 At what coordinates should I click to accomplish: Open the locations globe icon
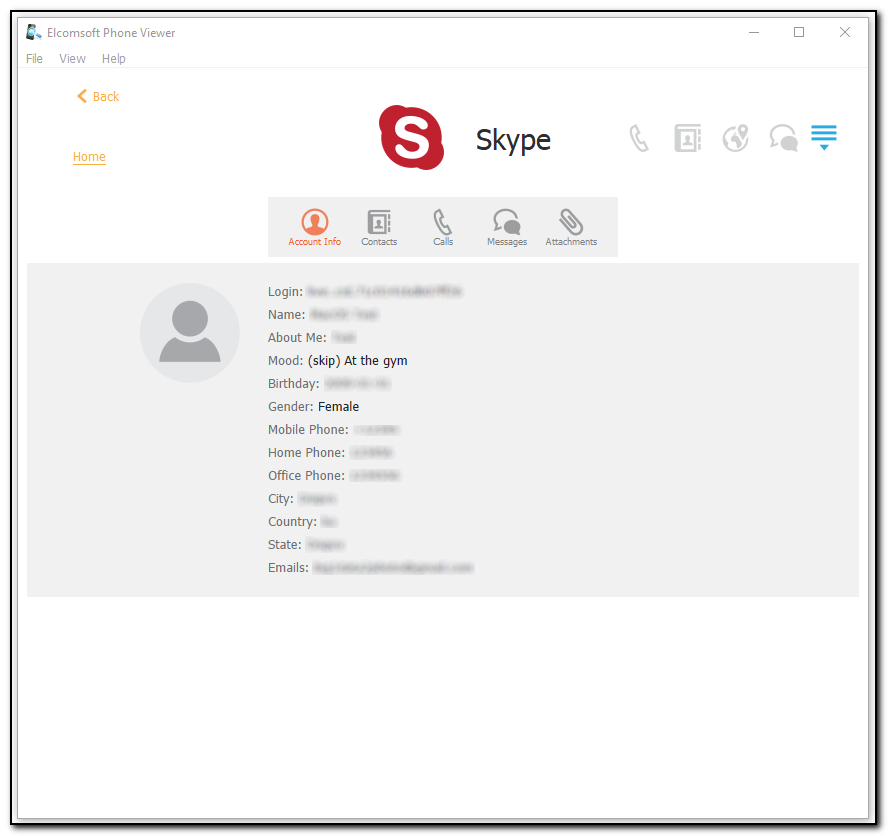[x=735, y=137]
